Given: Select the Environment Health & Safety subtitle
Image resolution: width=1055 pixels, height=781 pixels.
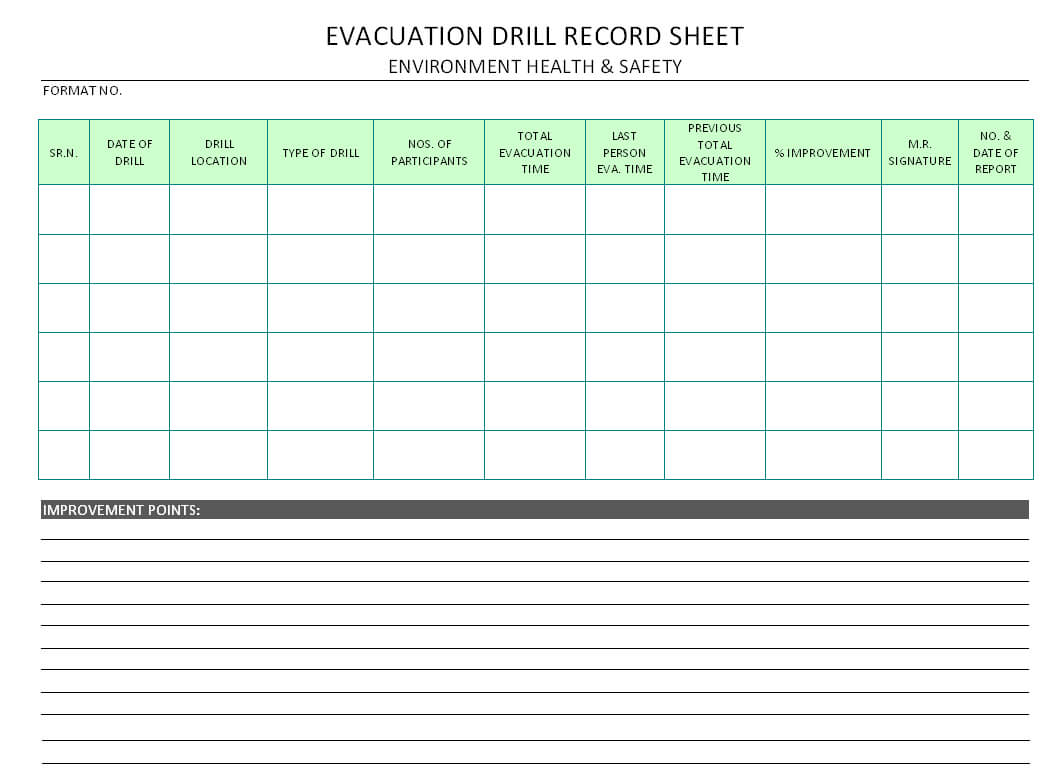Looking at the screenshot, I should 534,67.
